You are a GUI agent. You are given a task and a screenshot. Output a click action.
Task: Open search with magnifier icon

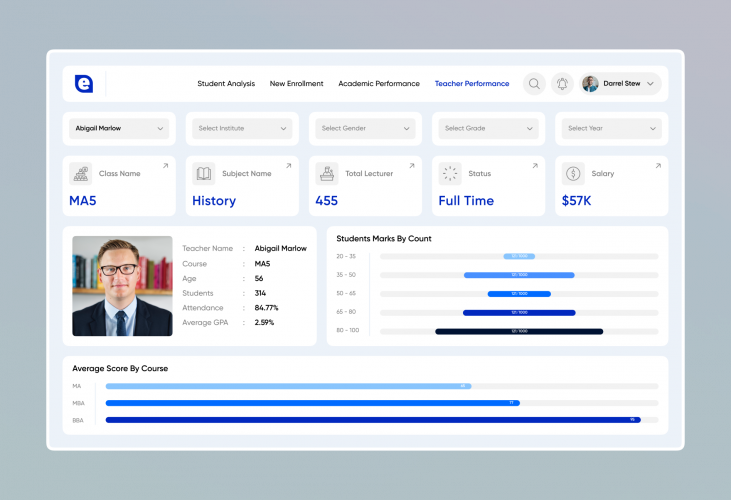(x=534, y=84)
